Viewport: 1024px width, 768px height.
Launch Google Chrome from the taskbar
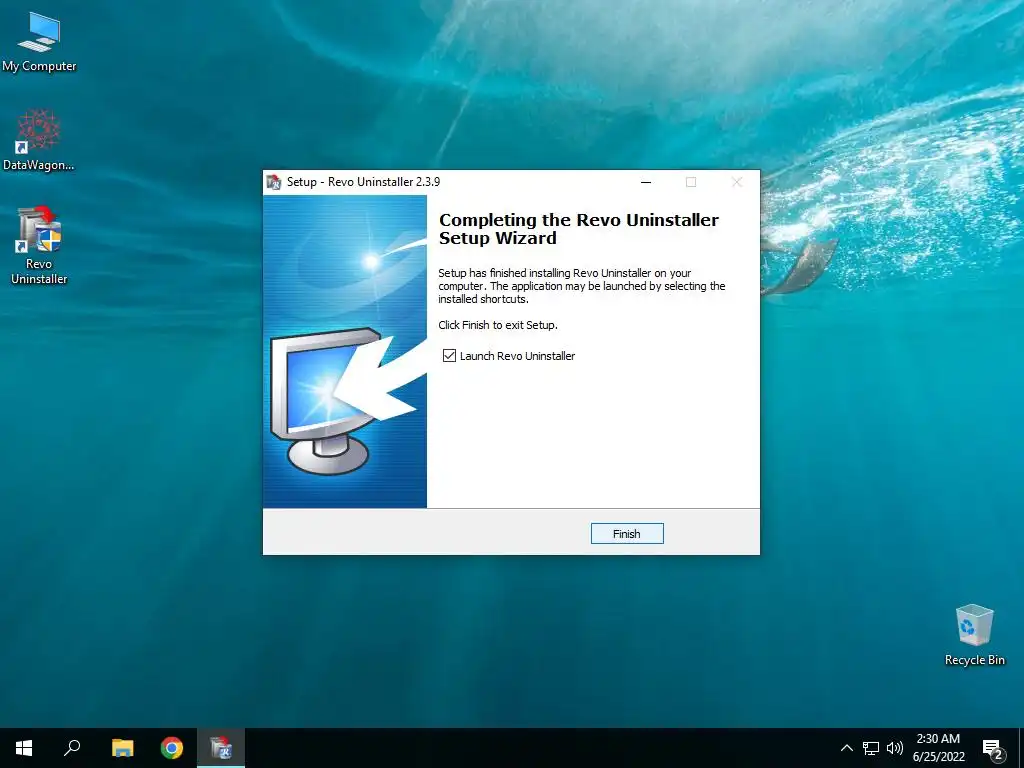172,748
